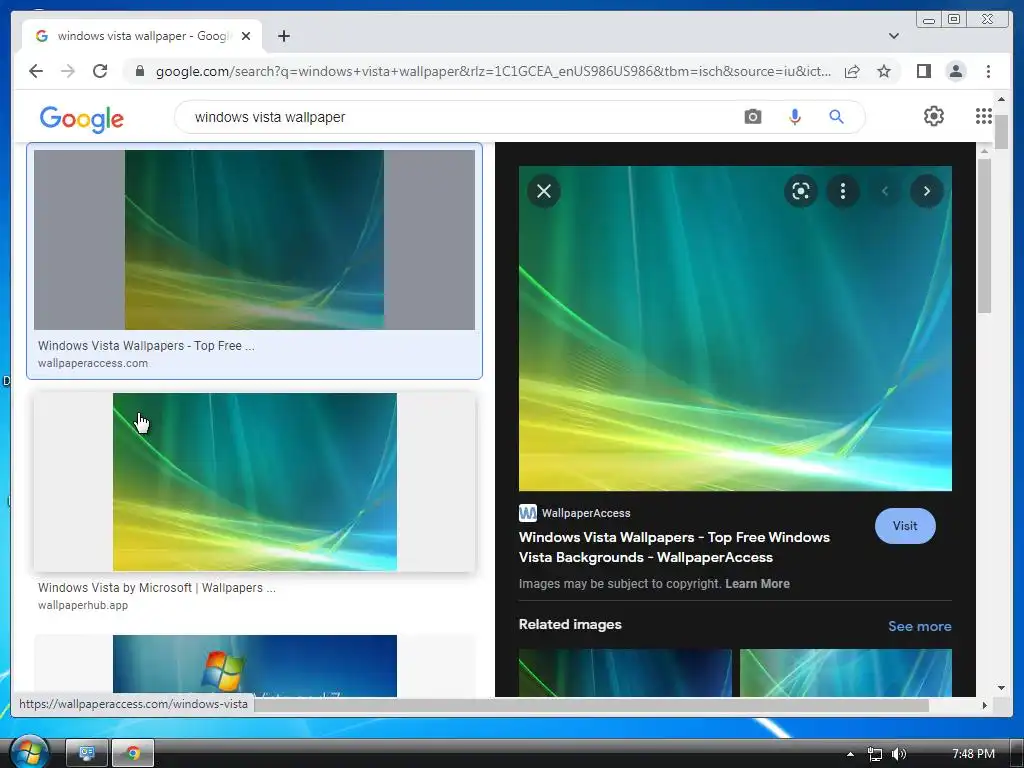Click preview panel scroll up arrow
Viewport: 1024px width, 768px height.
[984, 151]
